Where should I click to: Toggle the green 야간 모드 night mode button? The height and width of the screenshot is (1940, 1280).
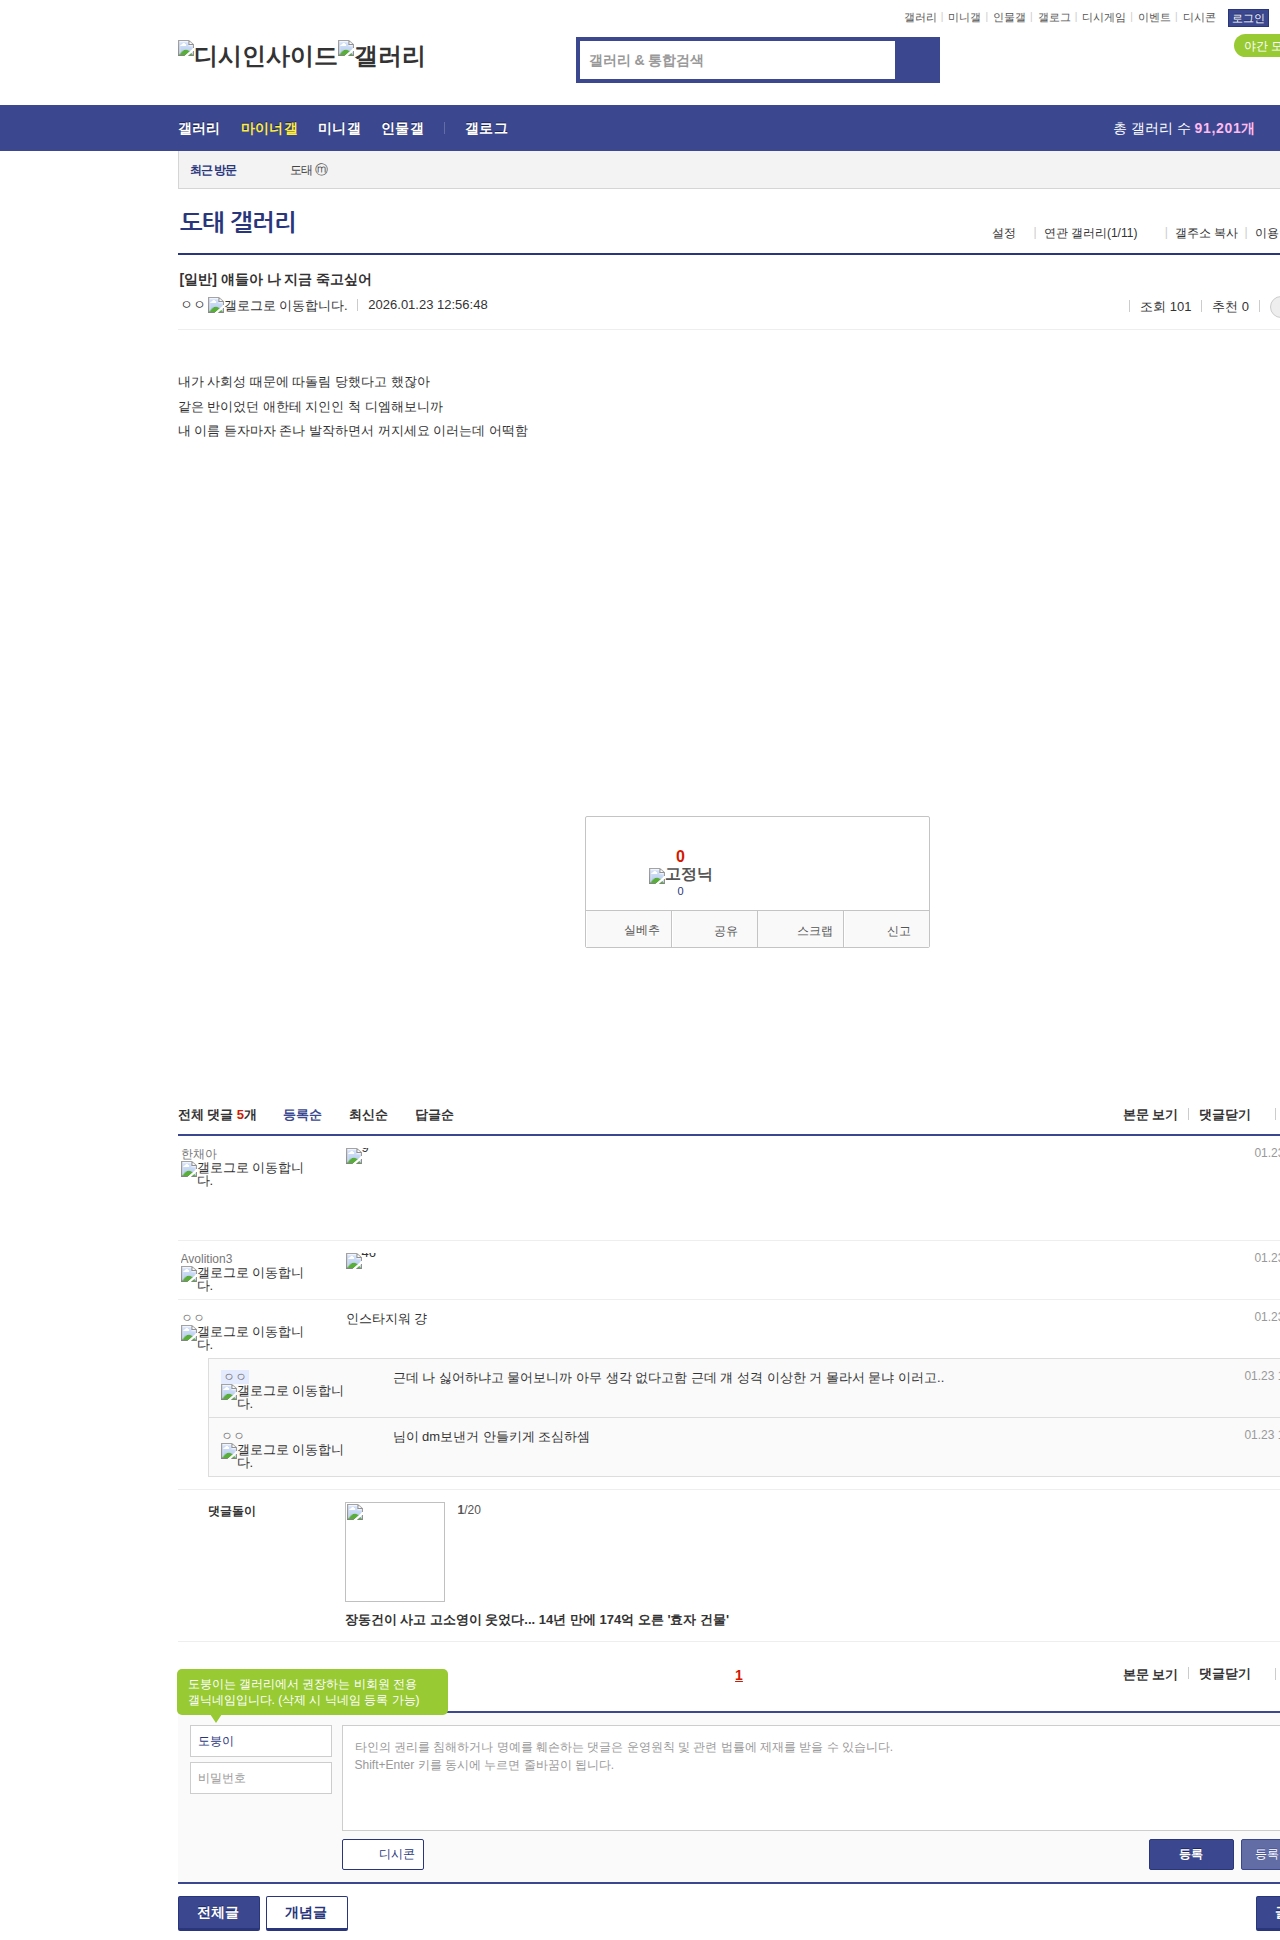point(1258,46)
